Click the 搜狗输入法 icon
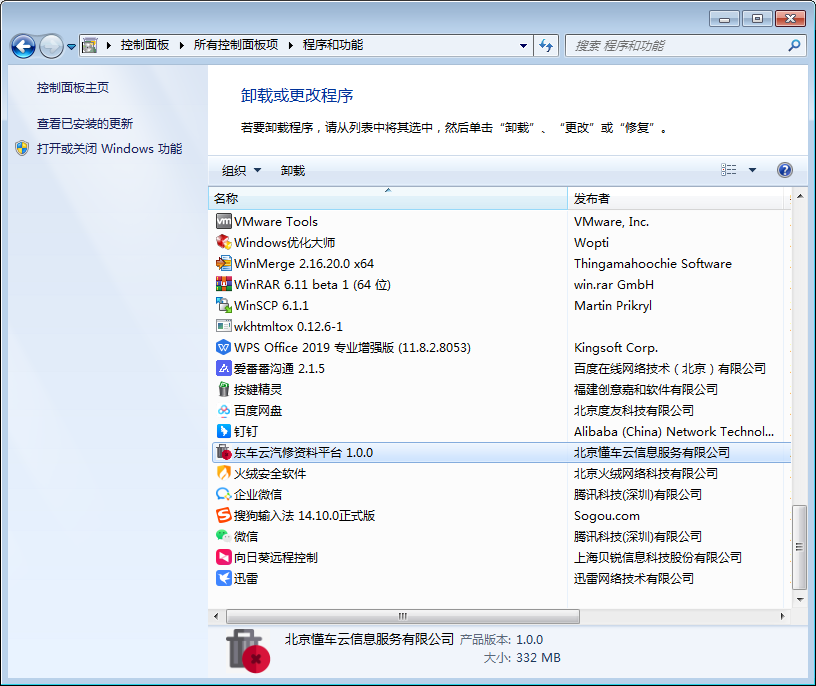 coord(223,515)
